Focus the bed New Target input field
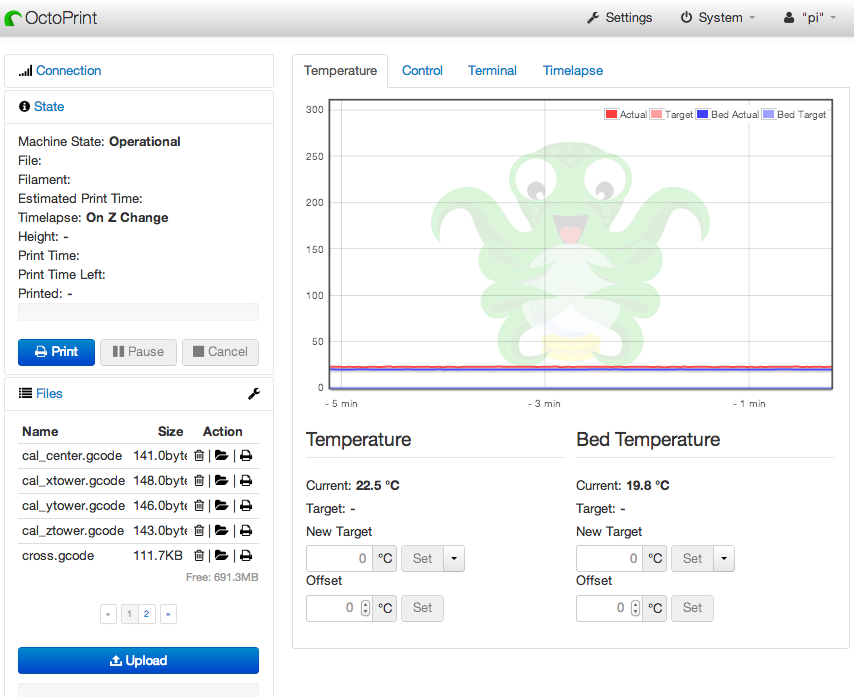Screen dimensions: 854x697 point(609,559)
